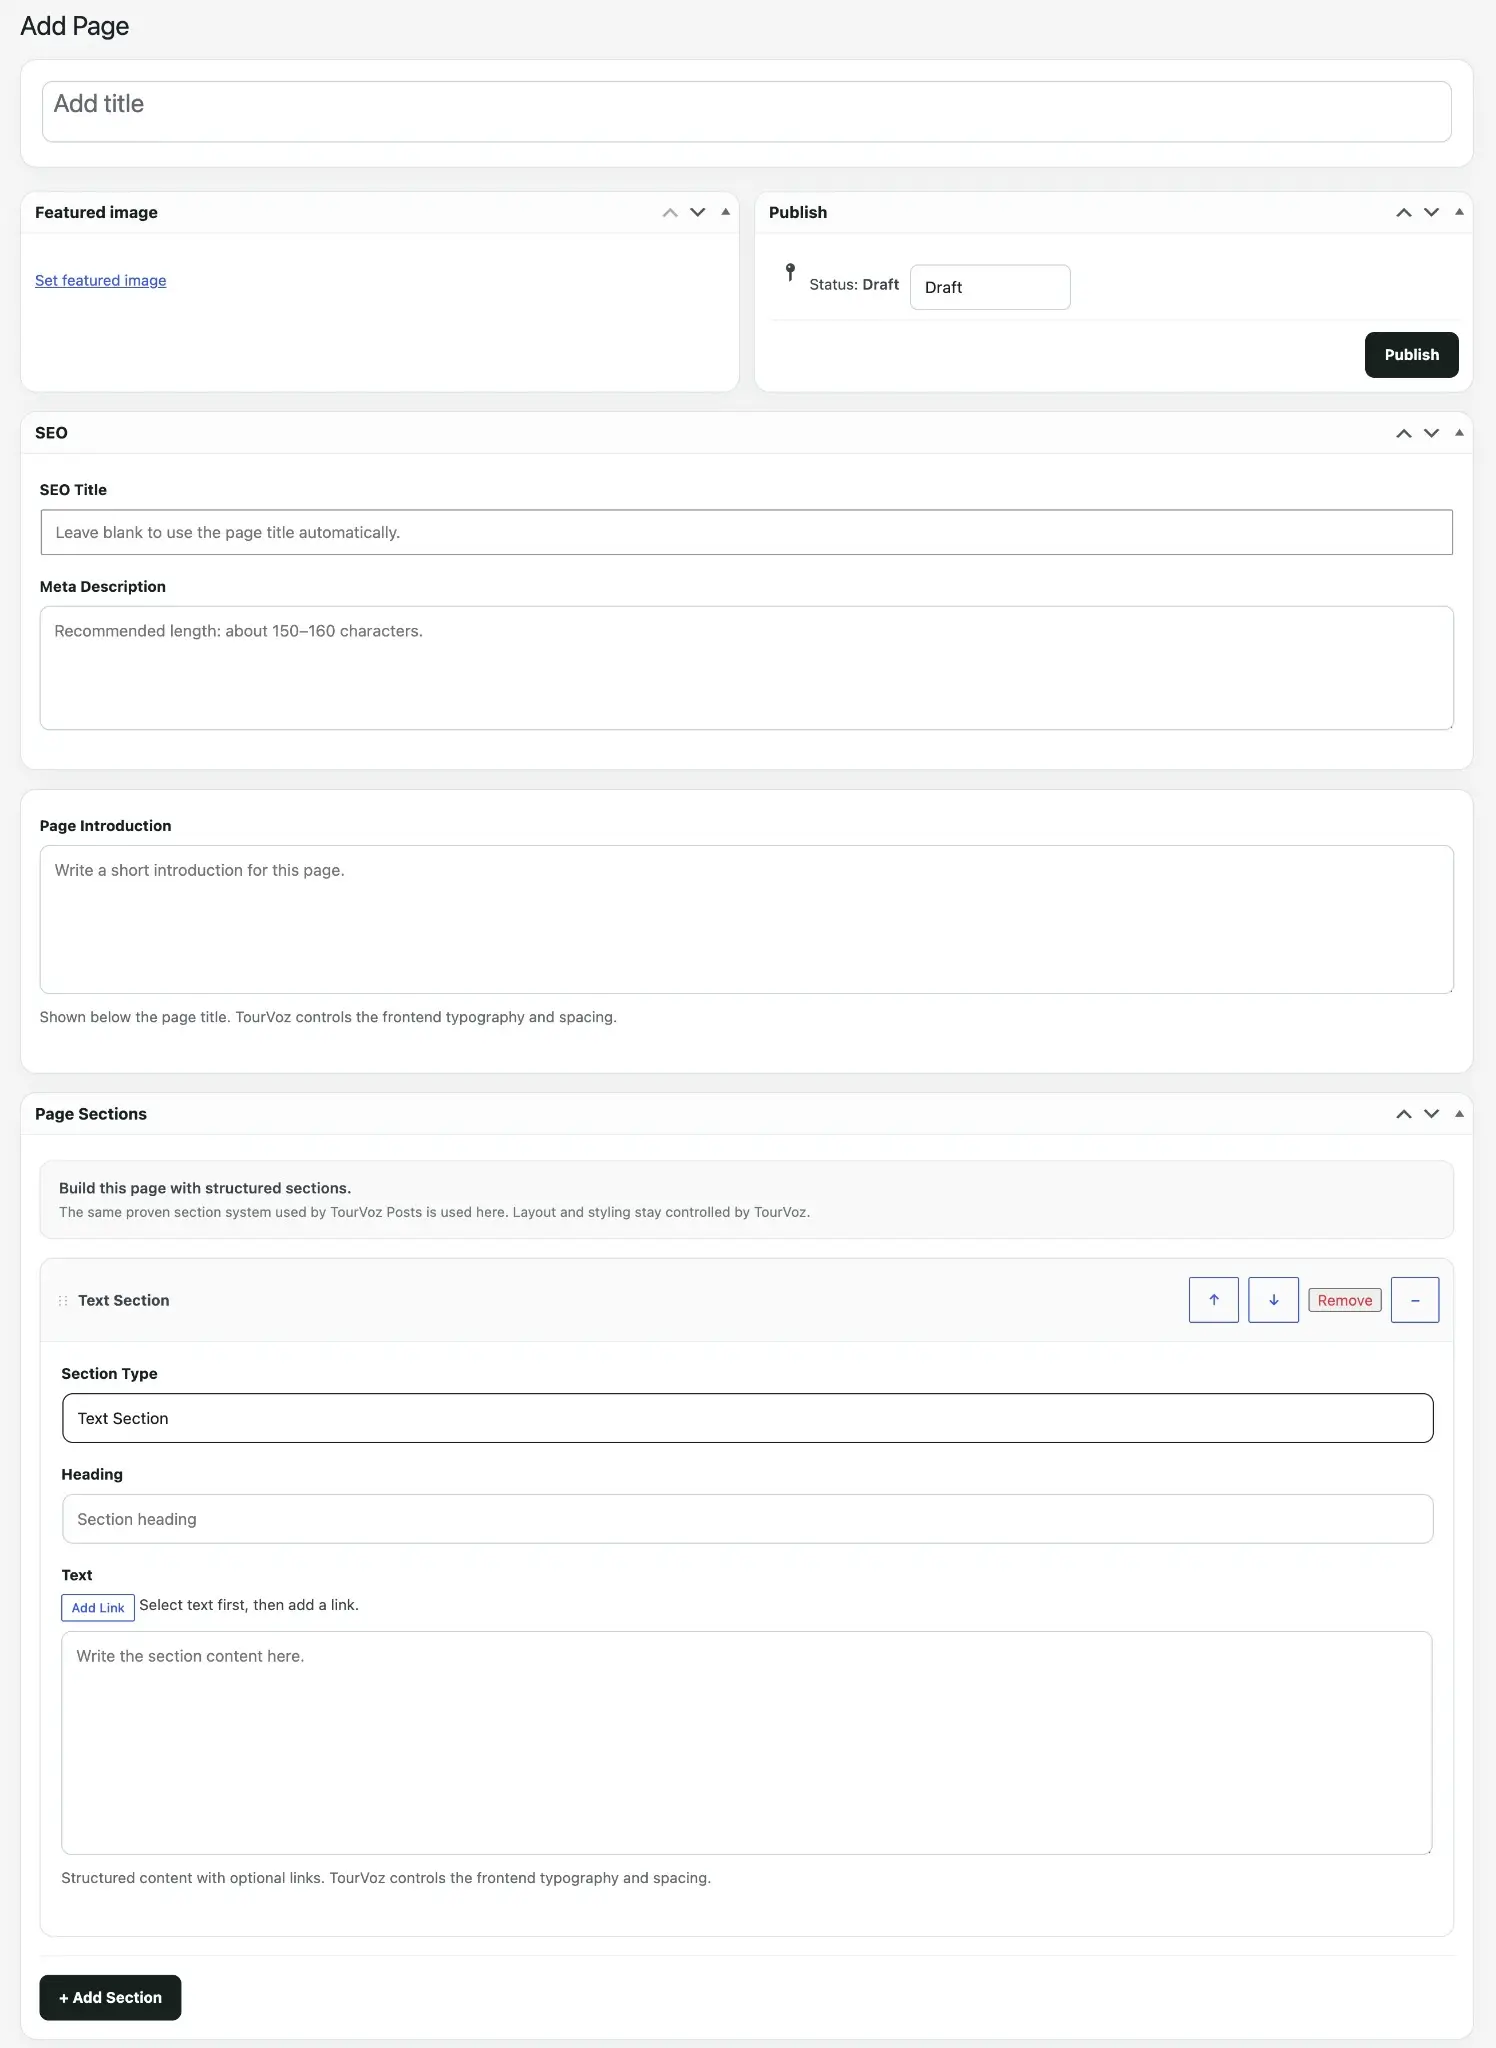Open Set featured image link
The width and height of the screenshot is (1496, 2048).
click(x=101, y=281)
